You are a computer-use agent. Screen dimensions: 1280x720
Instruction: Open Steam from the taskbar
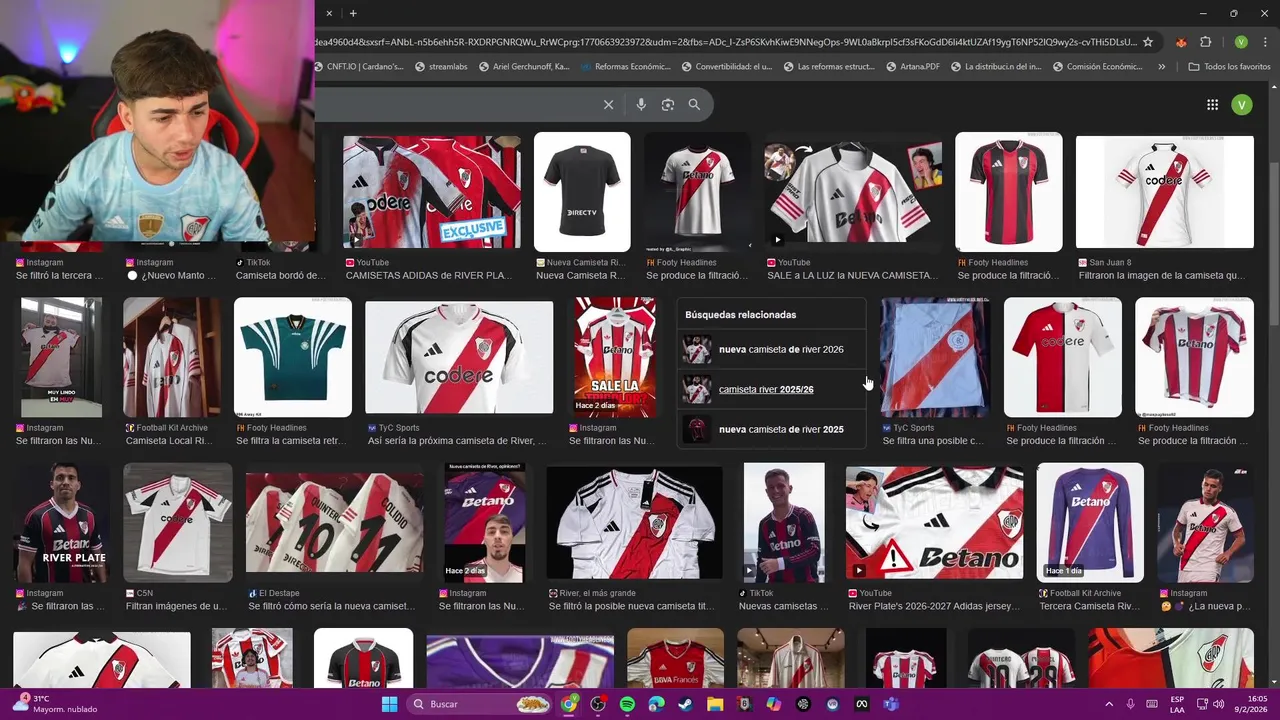pos(686,704)
